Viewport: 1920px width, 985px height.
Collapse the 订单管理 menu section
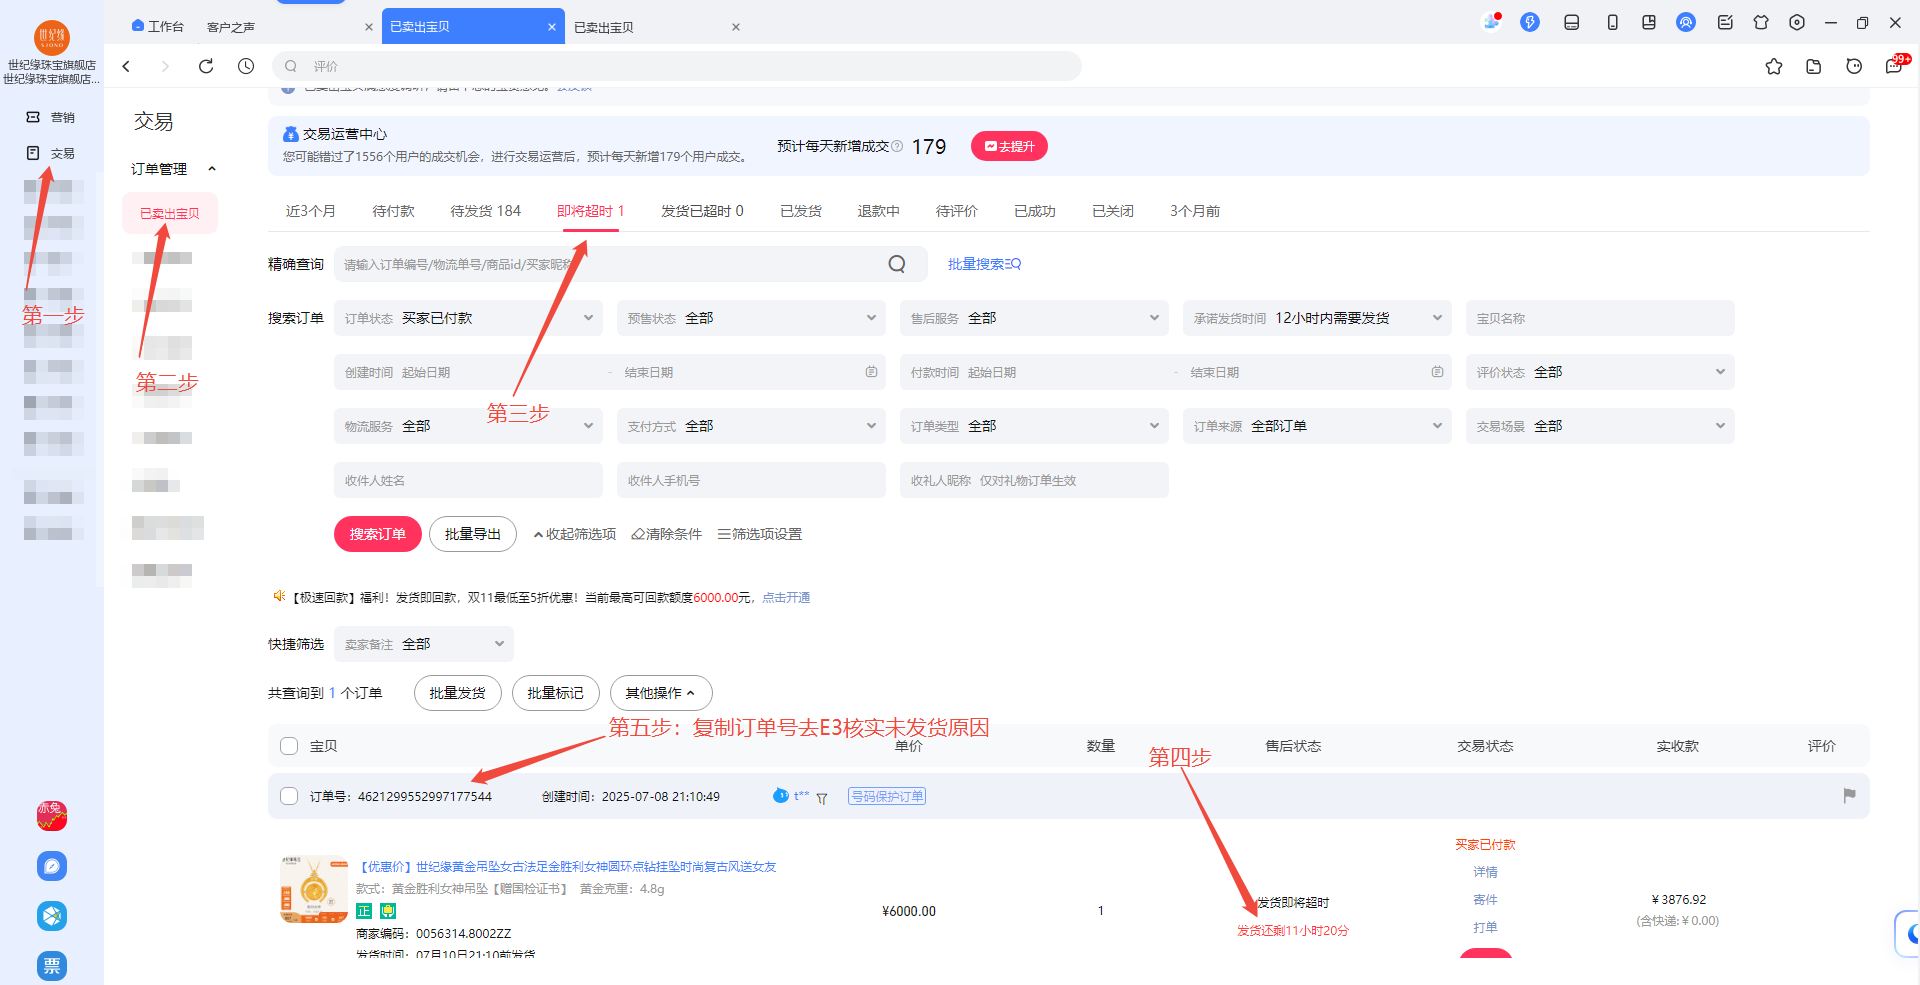(211, 169)
